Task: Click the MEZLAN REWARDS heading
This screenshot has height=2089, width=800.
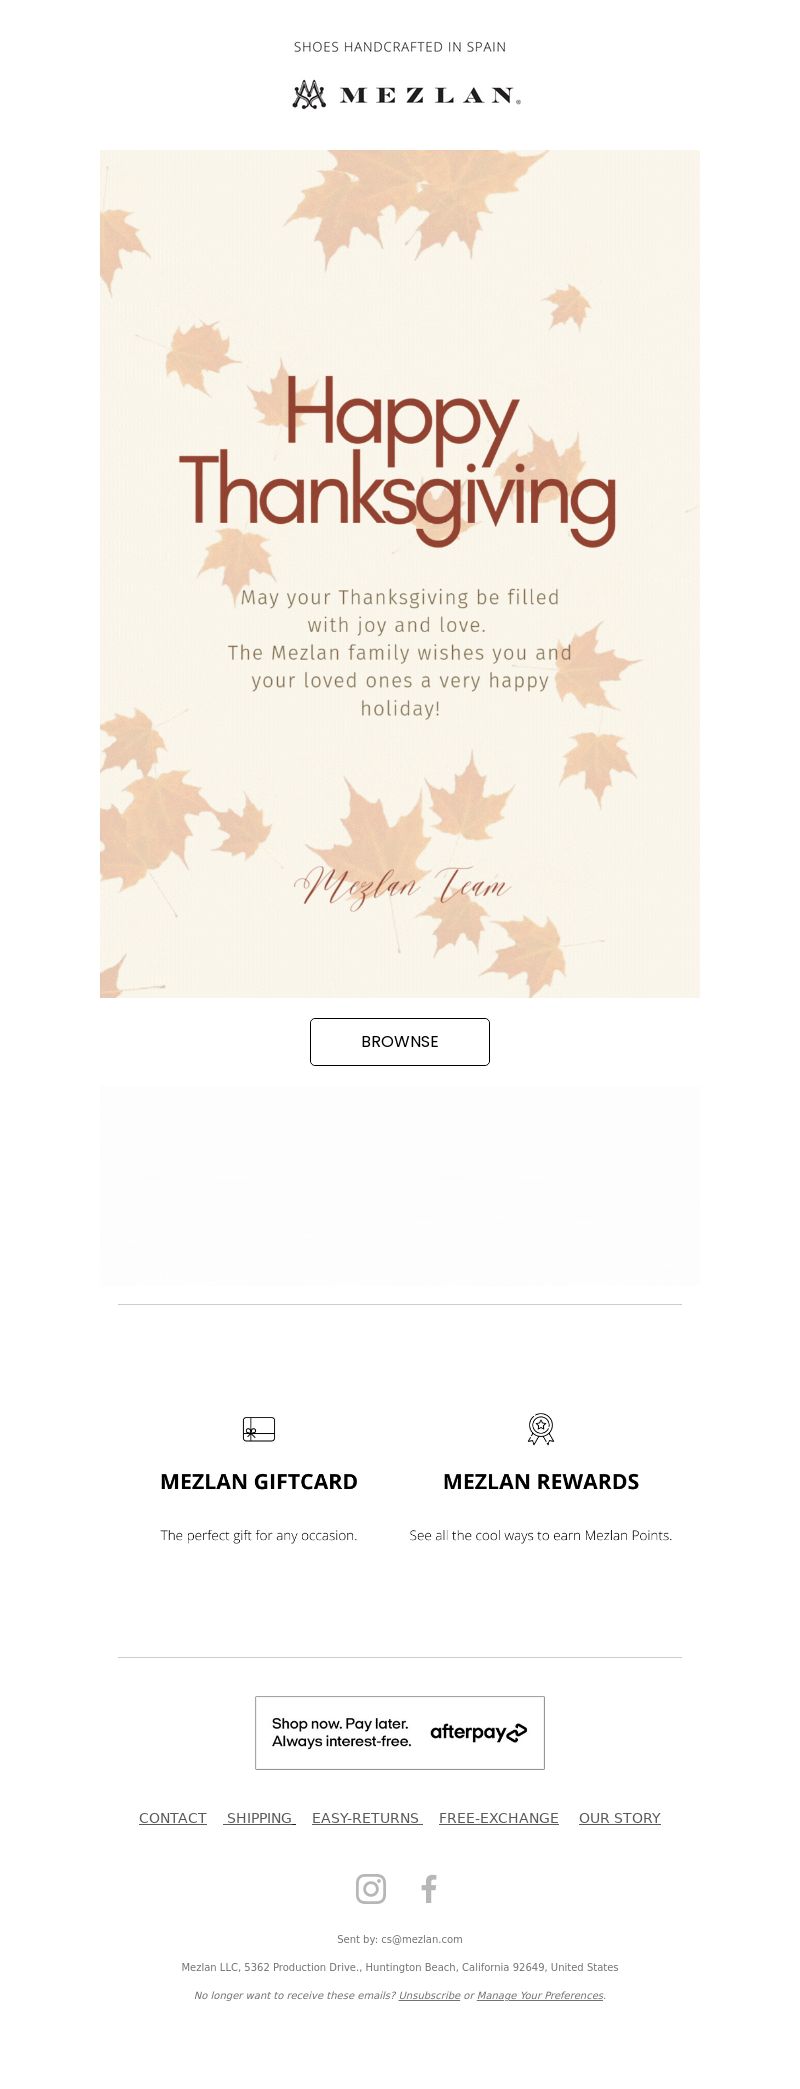Action: pos(541,1482)
